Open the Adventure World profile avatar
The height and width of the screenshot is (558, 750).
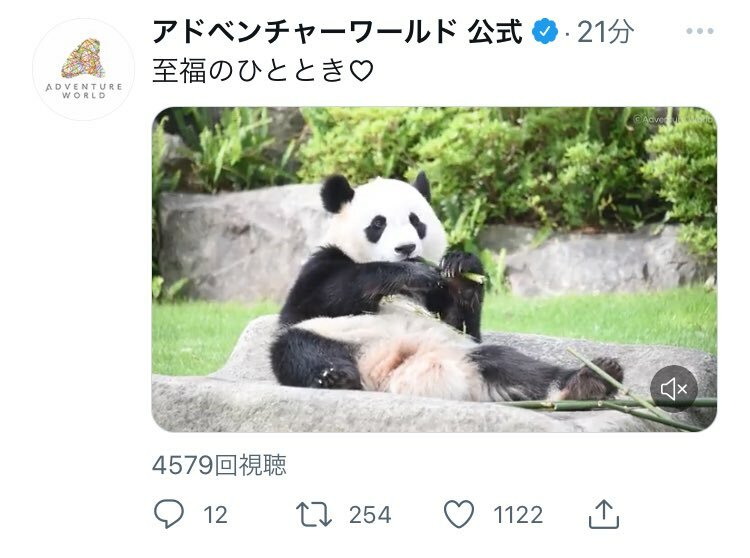click(x=84, y=69)
